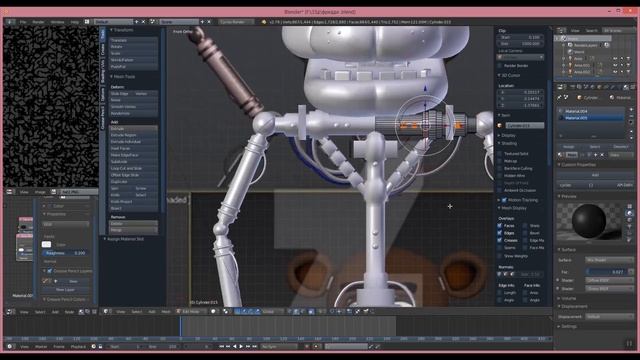Click the Duplicate button in Add section
This screenshot has width=640, height=360.
[133, 182]
